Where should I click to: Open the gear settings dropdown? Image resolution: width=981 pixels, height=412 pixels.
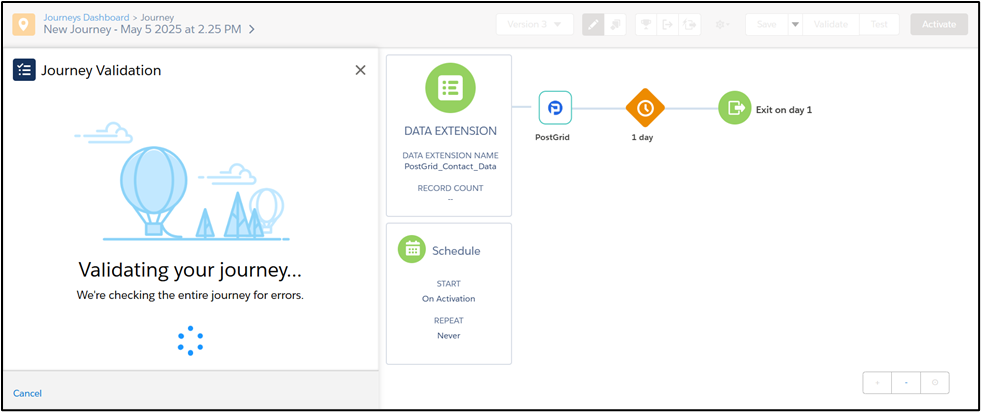click(723, 24)
